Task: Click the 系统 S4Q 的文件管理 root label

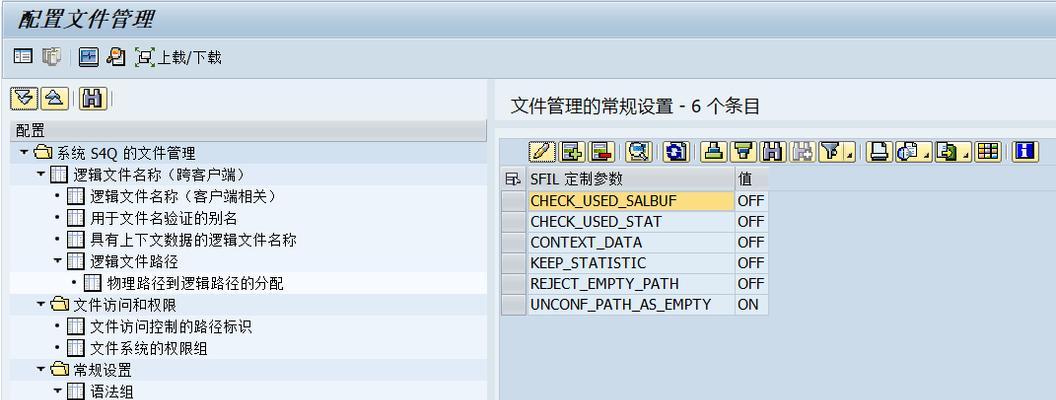Action: [126, 153]
